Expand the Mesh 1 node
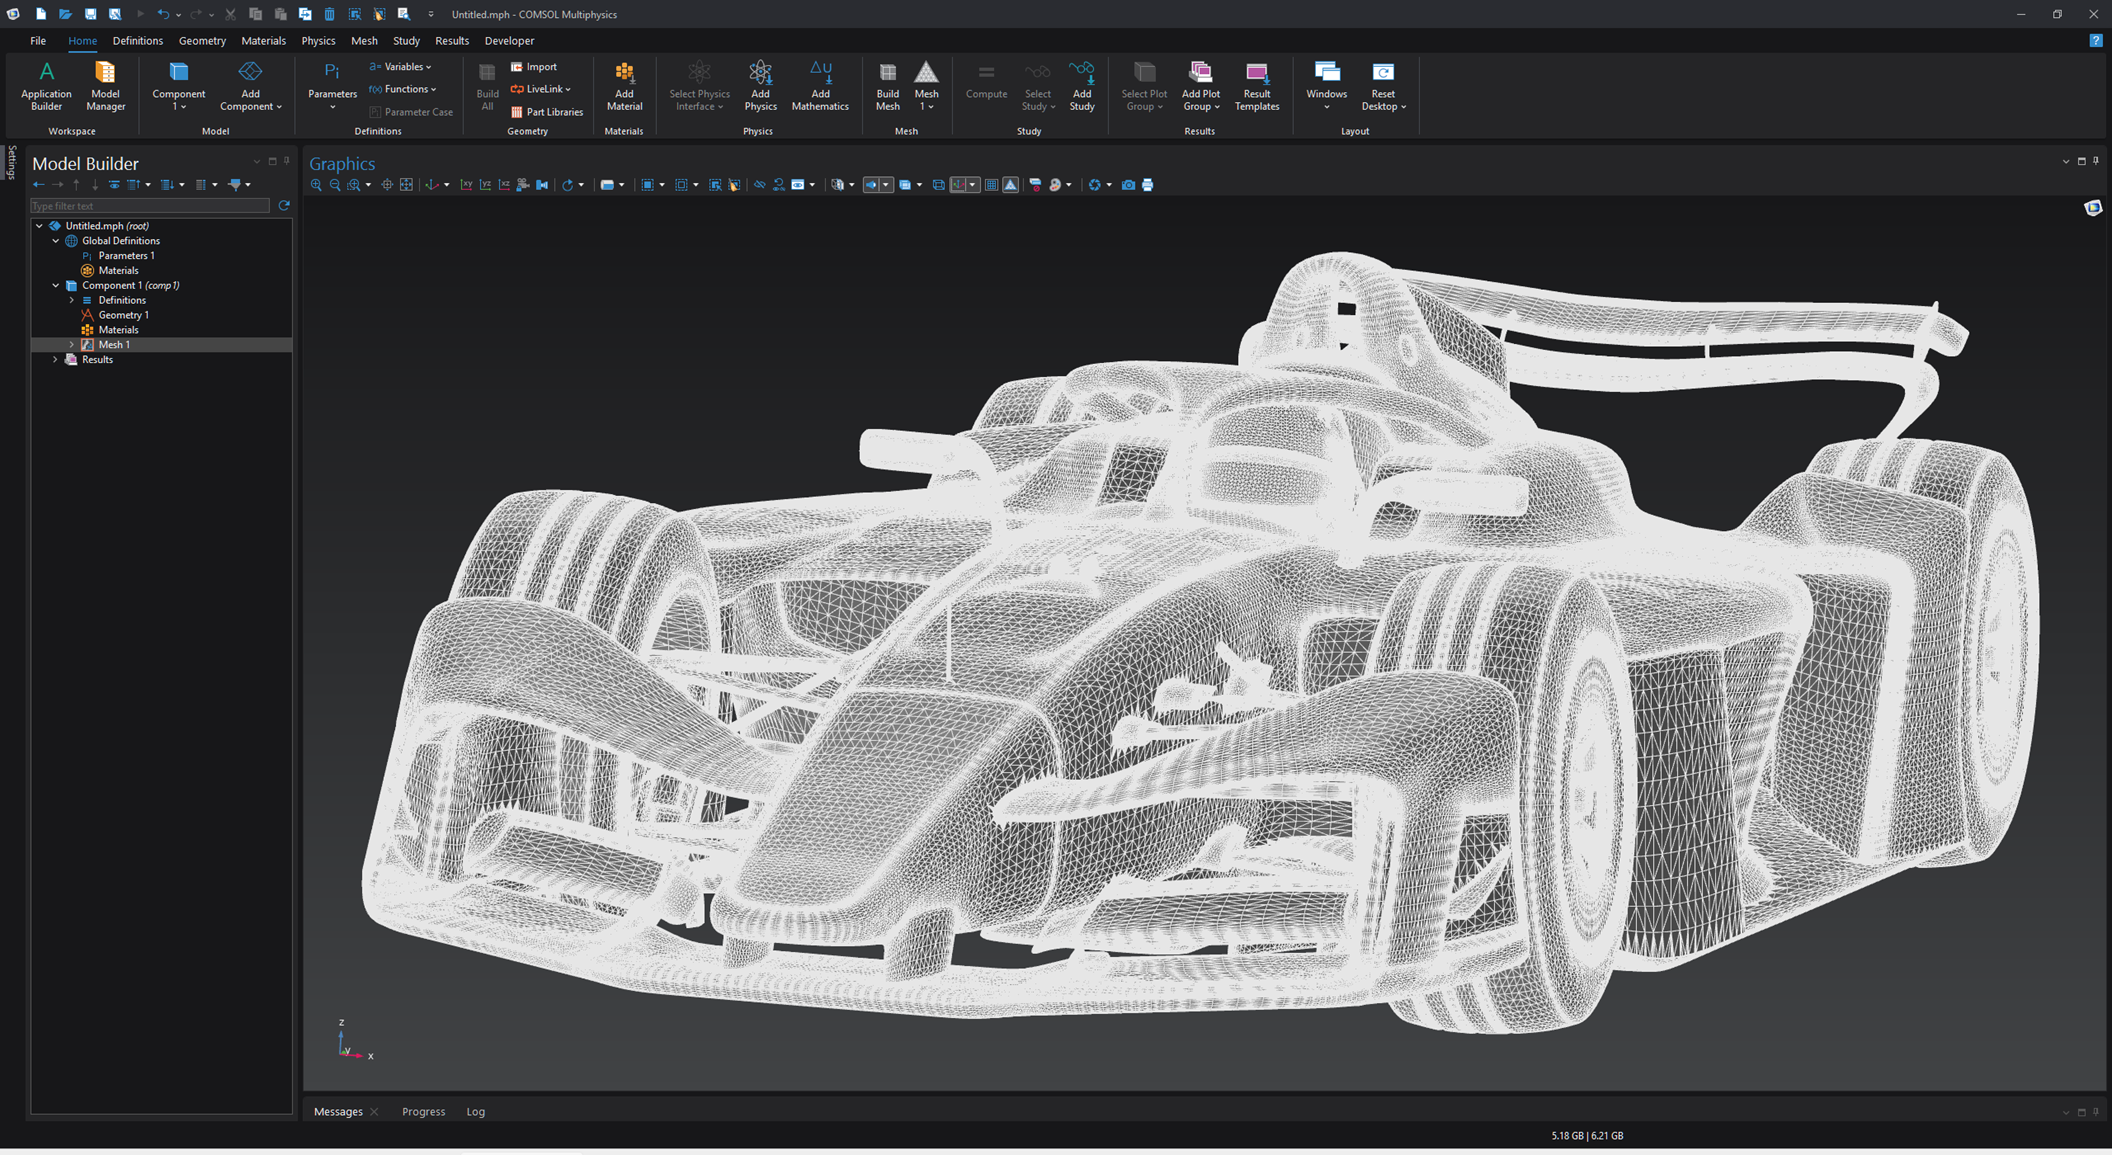 (72, 345)
